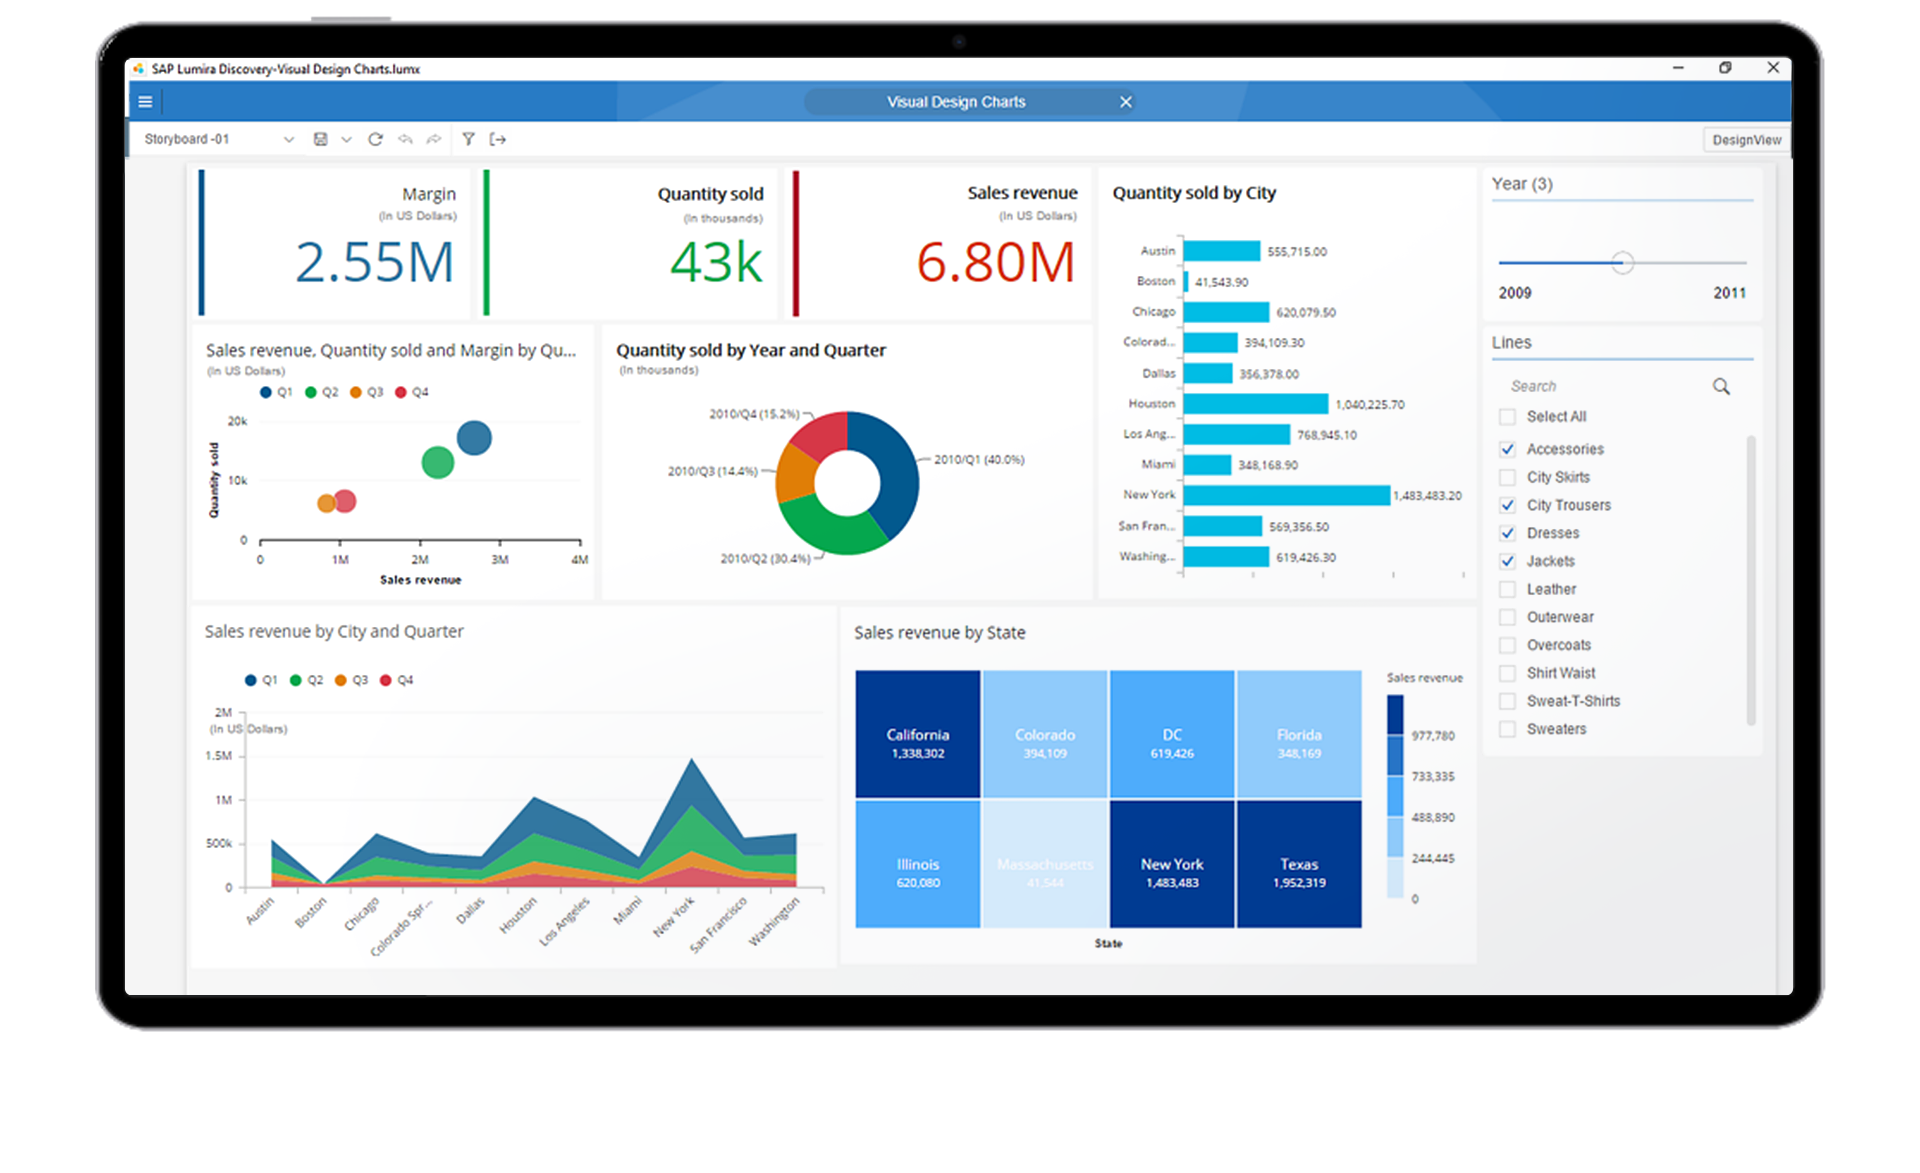Click the export arrow icon

(x=498, y=139)
